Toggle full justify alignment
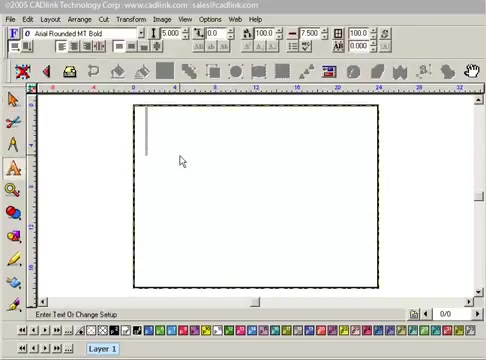Screen dimensions: 486x360 coord(99,46)
